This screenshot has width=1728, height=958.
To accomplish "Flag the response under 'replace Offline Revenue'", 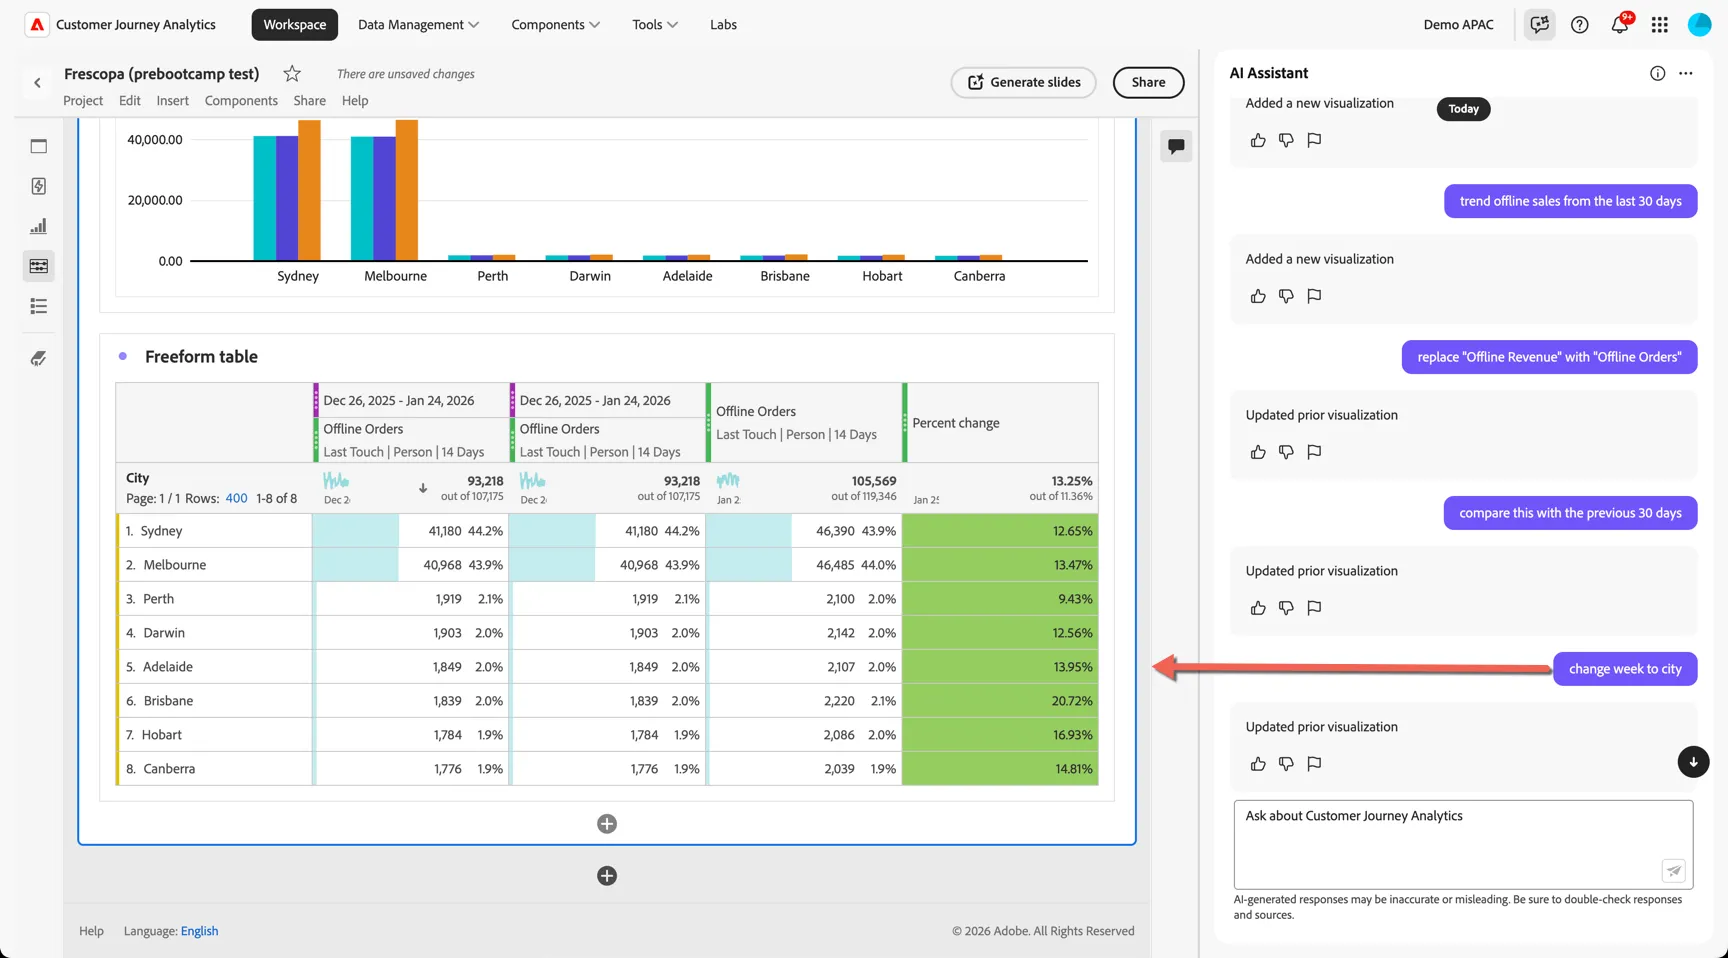I will click(1314, 452).
